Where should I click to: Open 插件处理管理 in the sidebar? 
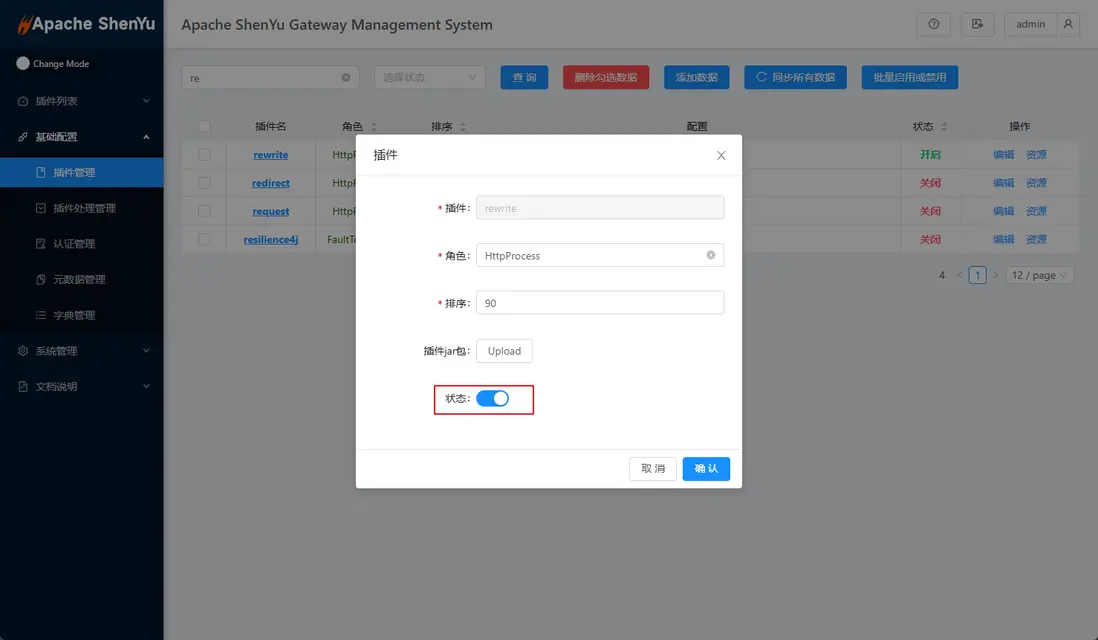click(82, 208)
